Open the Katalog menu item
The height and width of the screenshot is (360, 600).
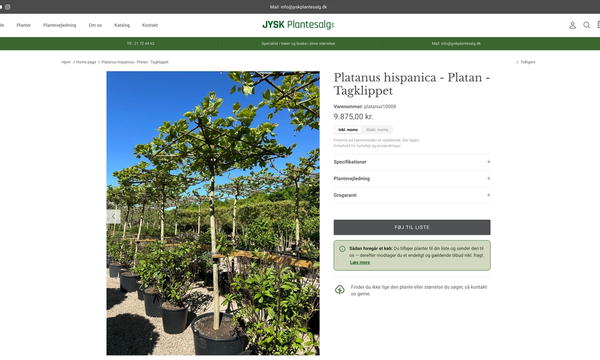122,25
